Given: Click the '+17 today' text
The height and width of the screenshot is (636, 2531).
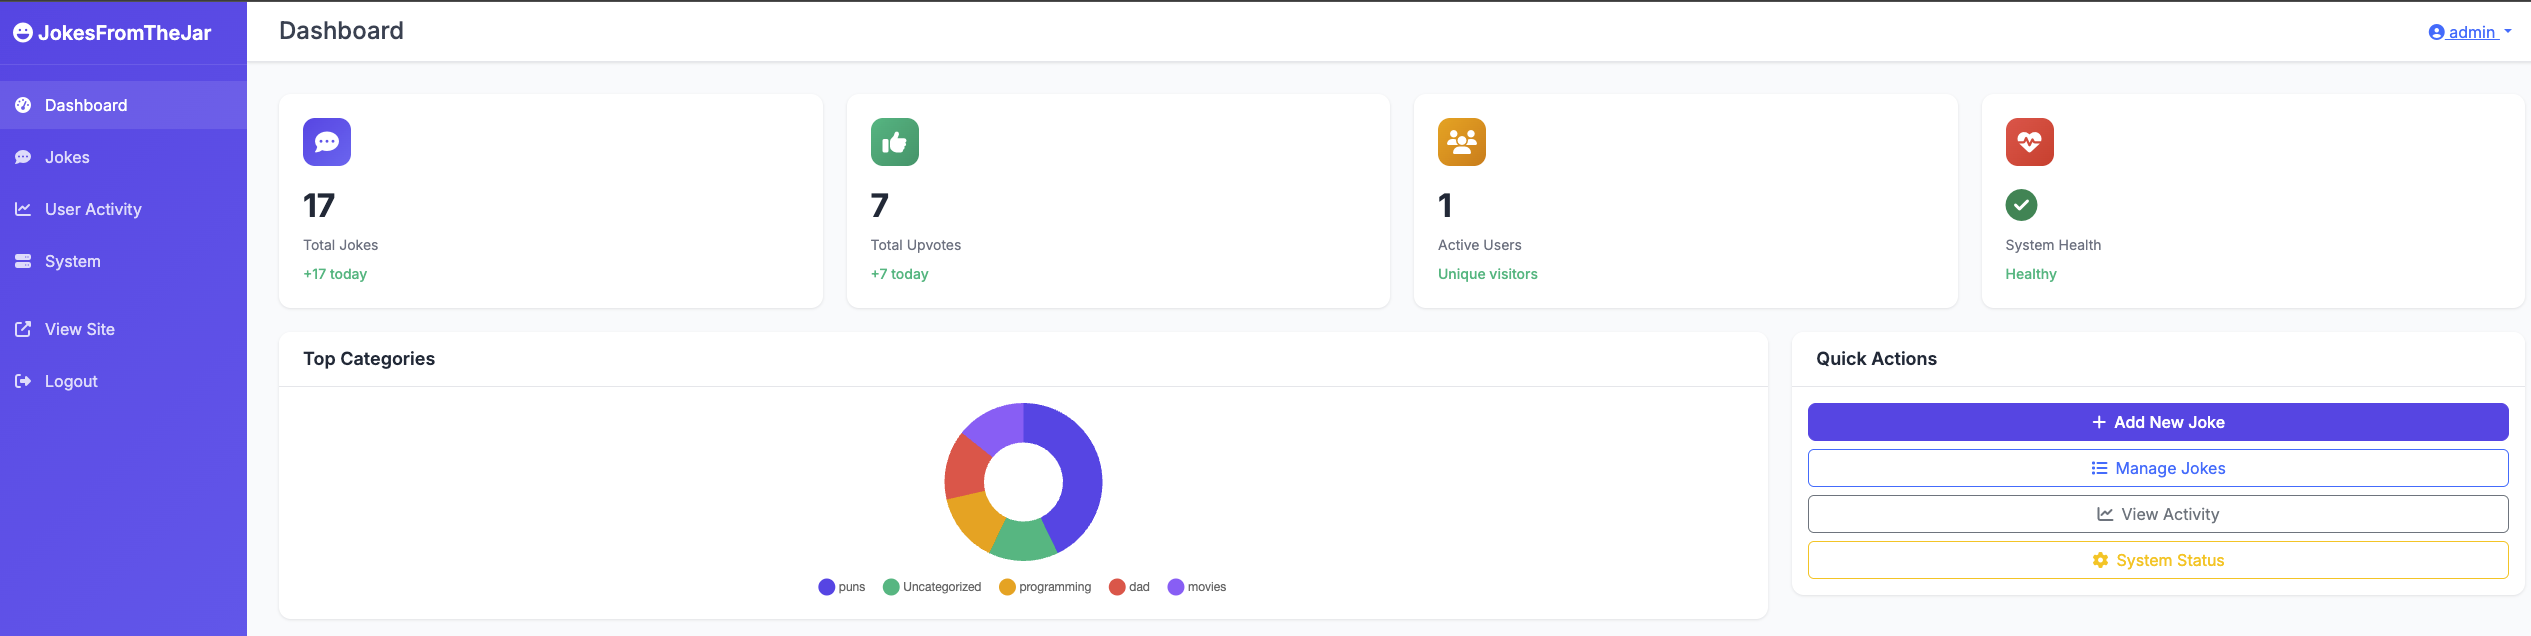Looking at the screenshot, I should [335, 274].
